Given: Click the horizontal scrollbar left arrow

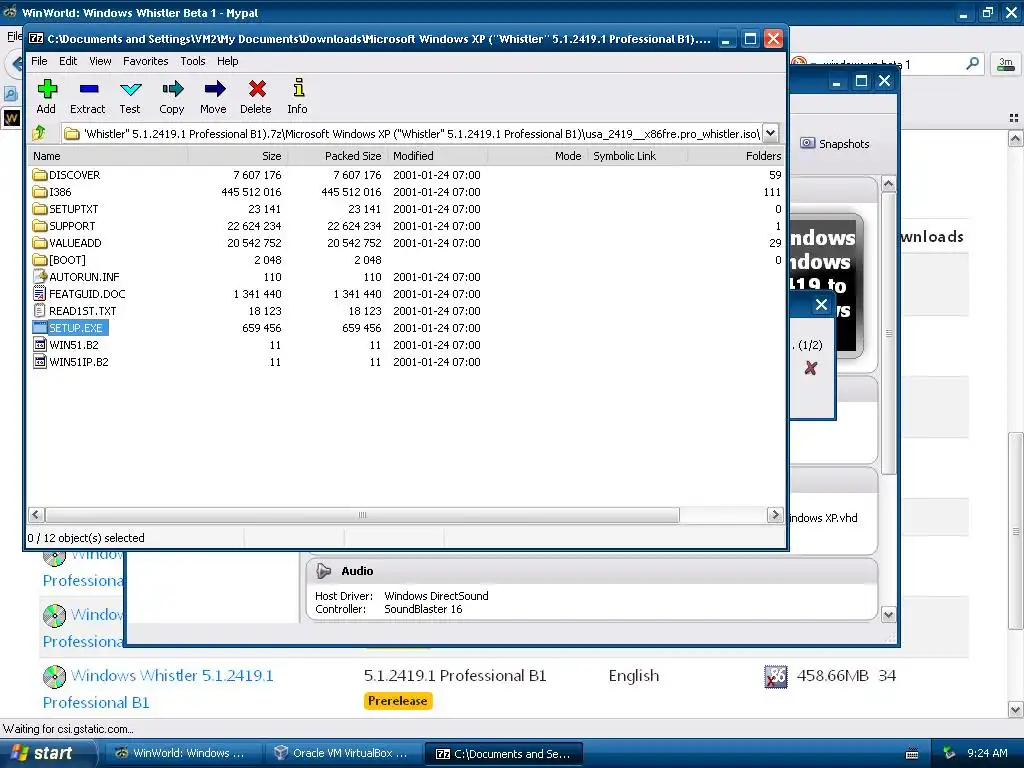Looking at the screenshot, I should 37,515.
